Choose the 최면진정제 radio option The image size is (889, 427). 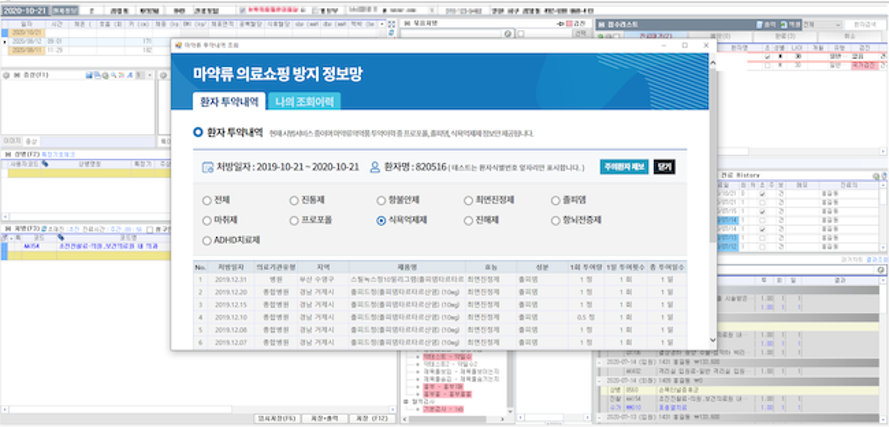tap(468, 199)
